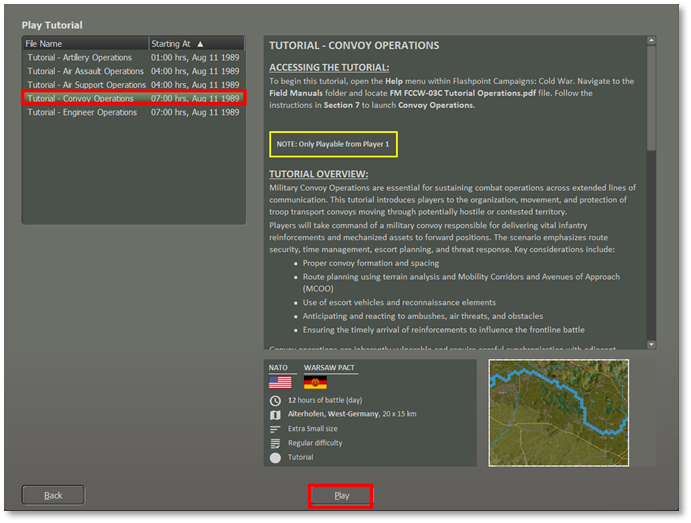Screen dimensions: 691x523
Task: Click the size icon next to Extra Small
Action: click(x=275, y=429)
